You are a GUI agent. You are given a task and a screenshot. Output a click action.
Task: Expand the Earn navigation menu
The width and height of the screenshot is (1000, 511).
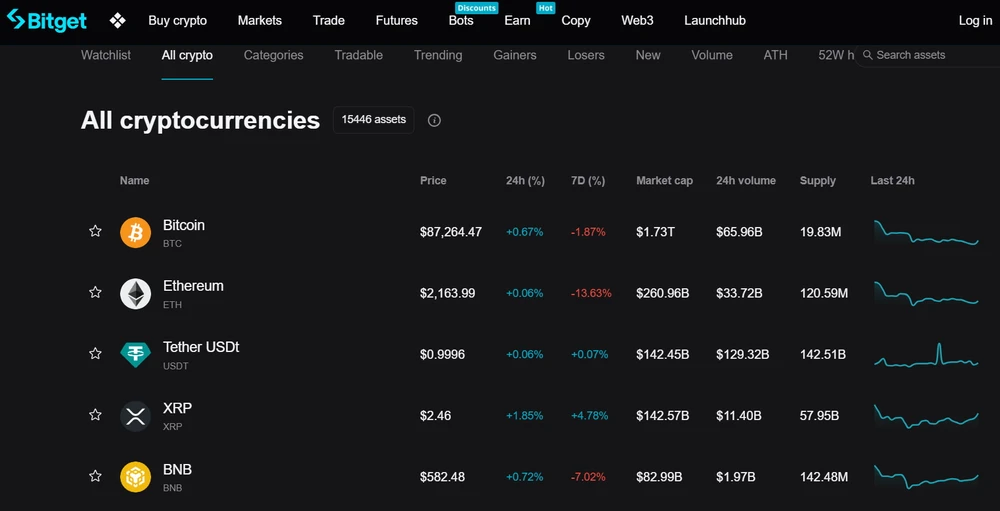point(517,20)
